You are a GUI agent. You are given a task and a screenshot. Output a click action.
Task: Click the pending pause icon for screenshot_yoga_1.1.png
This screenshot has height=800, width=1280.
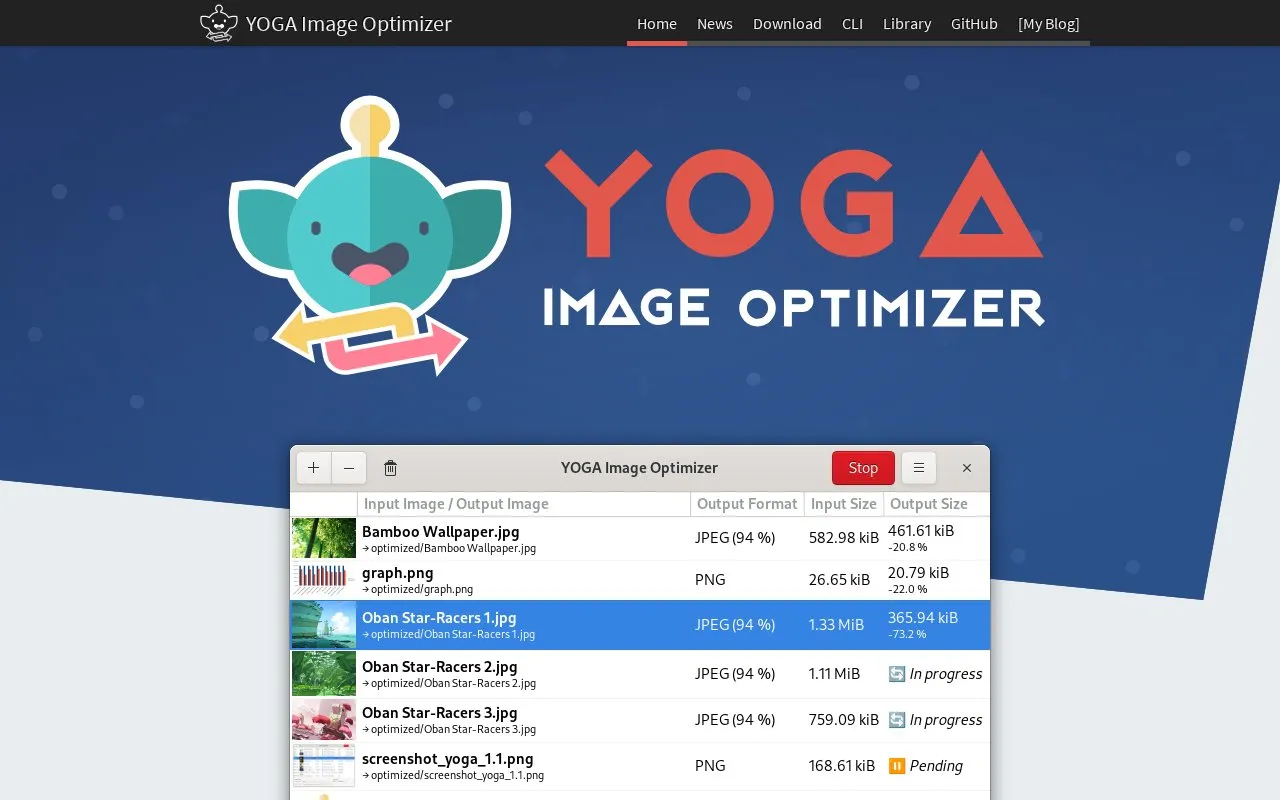click(x=897, y=766)
